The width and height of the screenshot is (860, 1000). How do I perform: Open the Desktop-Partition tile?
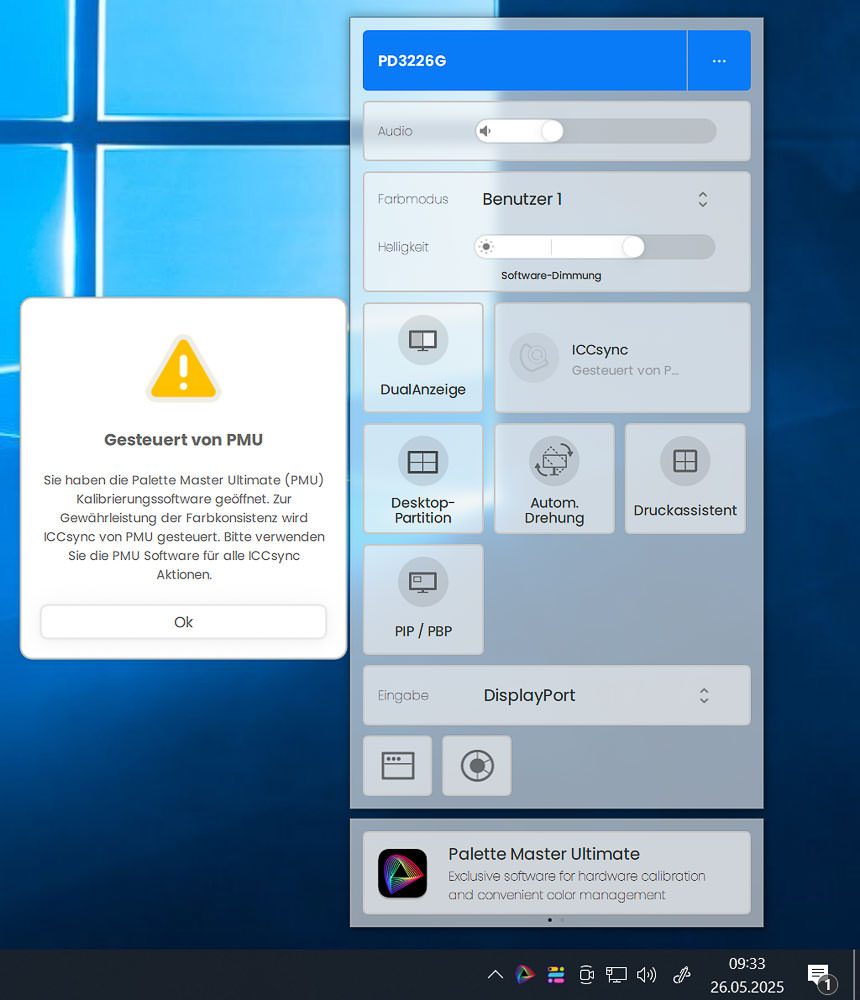[x=423, y=478]
